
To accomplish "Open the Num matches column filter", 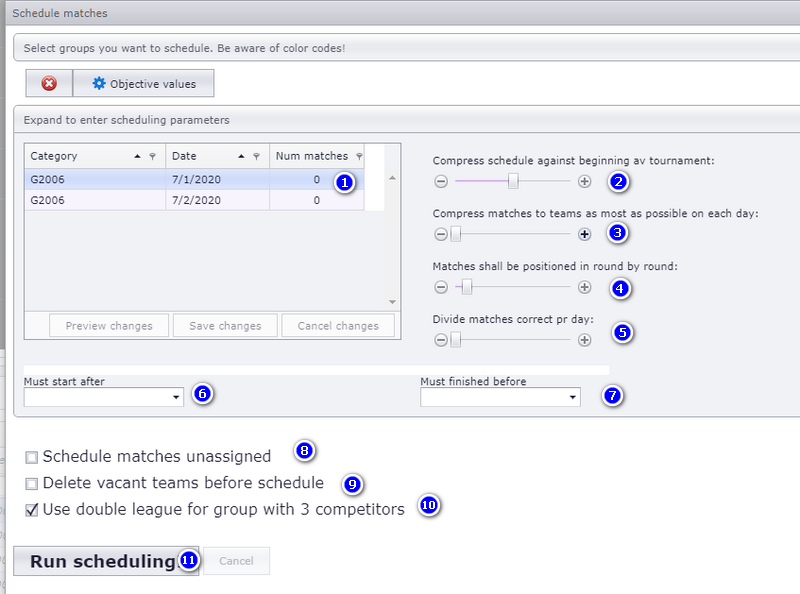I will click(359, 156).
